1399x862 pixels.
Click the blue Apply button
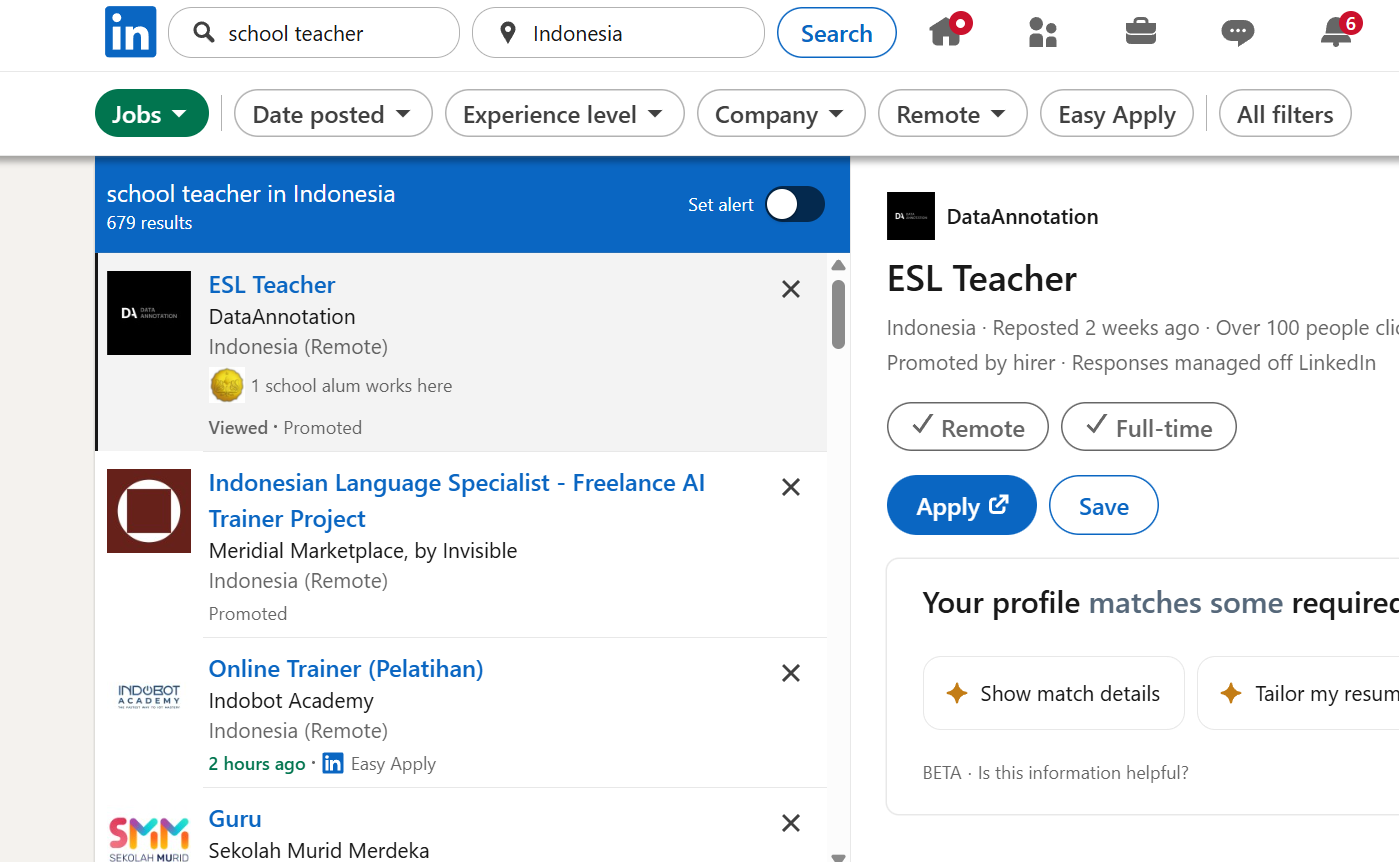click(x=961, y=506)
